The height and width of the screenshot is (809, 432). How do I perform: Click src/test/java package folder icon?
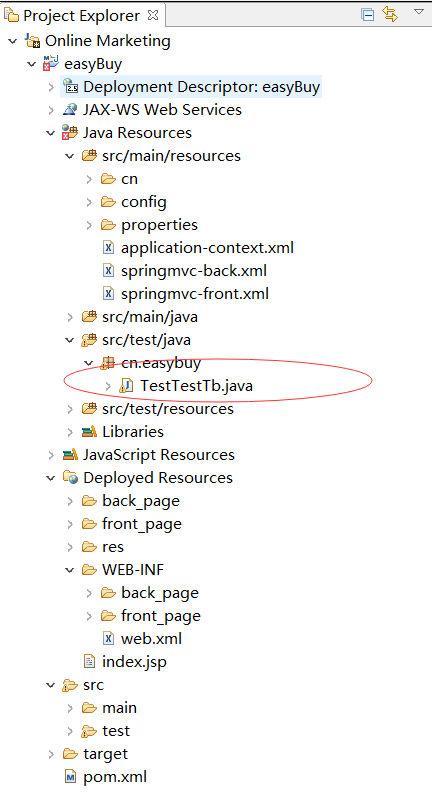89,339
